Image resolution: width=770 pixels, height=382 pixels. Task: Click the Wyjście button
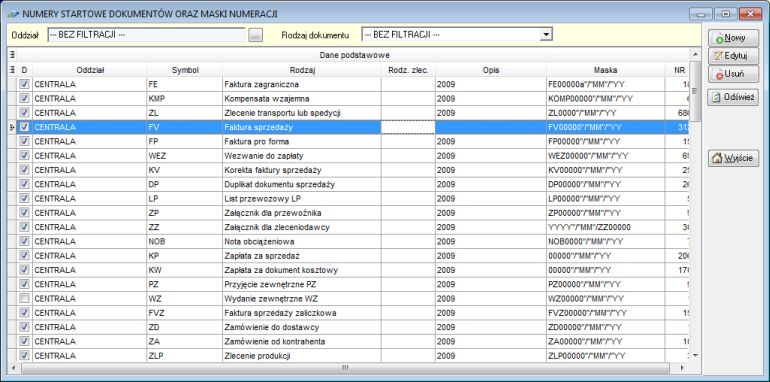tap(733, 158)
